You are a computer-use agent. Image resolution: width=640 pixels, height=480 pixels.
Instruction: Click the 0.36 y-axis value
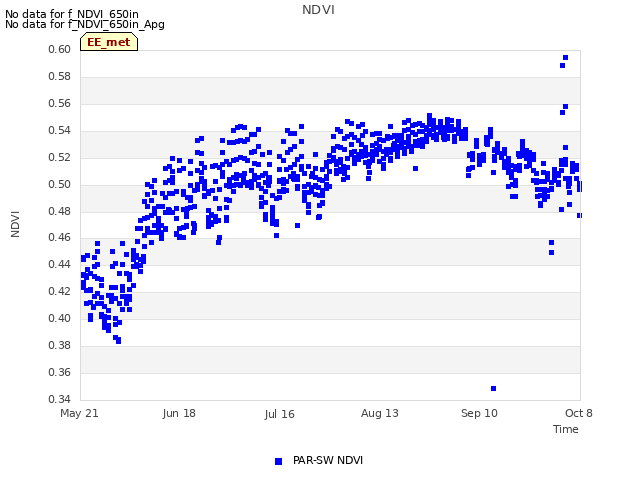59,372
